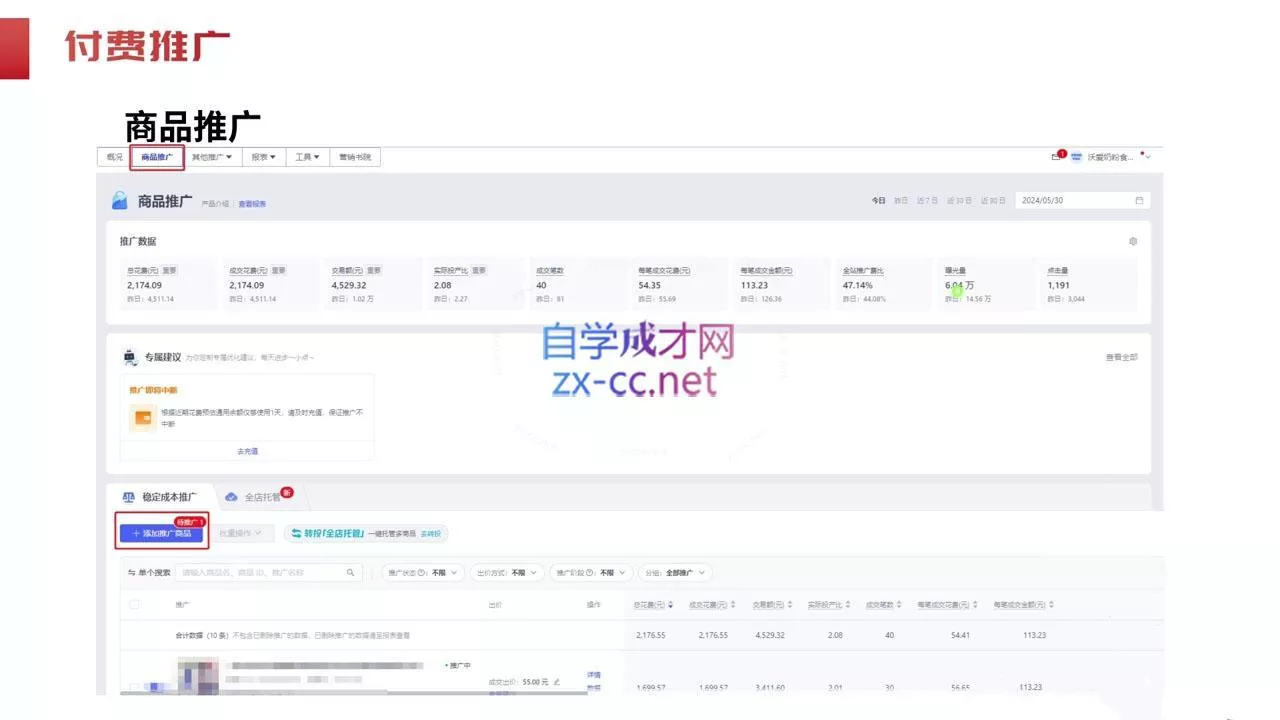
Task: Click the blue store avatar icon in top bar
Action: (x=1075, y=157)
